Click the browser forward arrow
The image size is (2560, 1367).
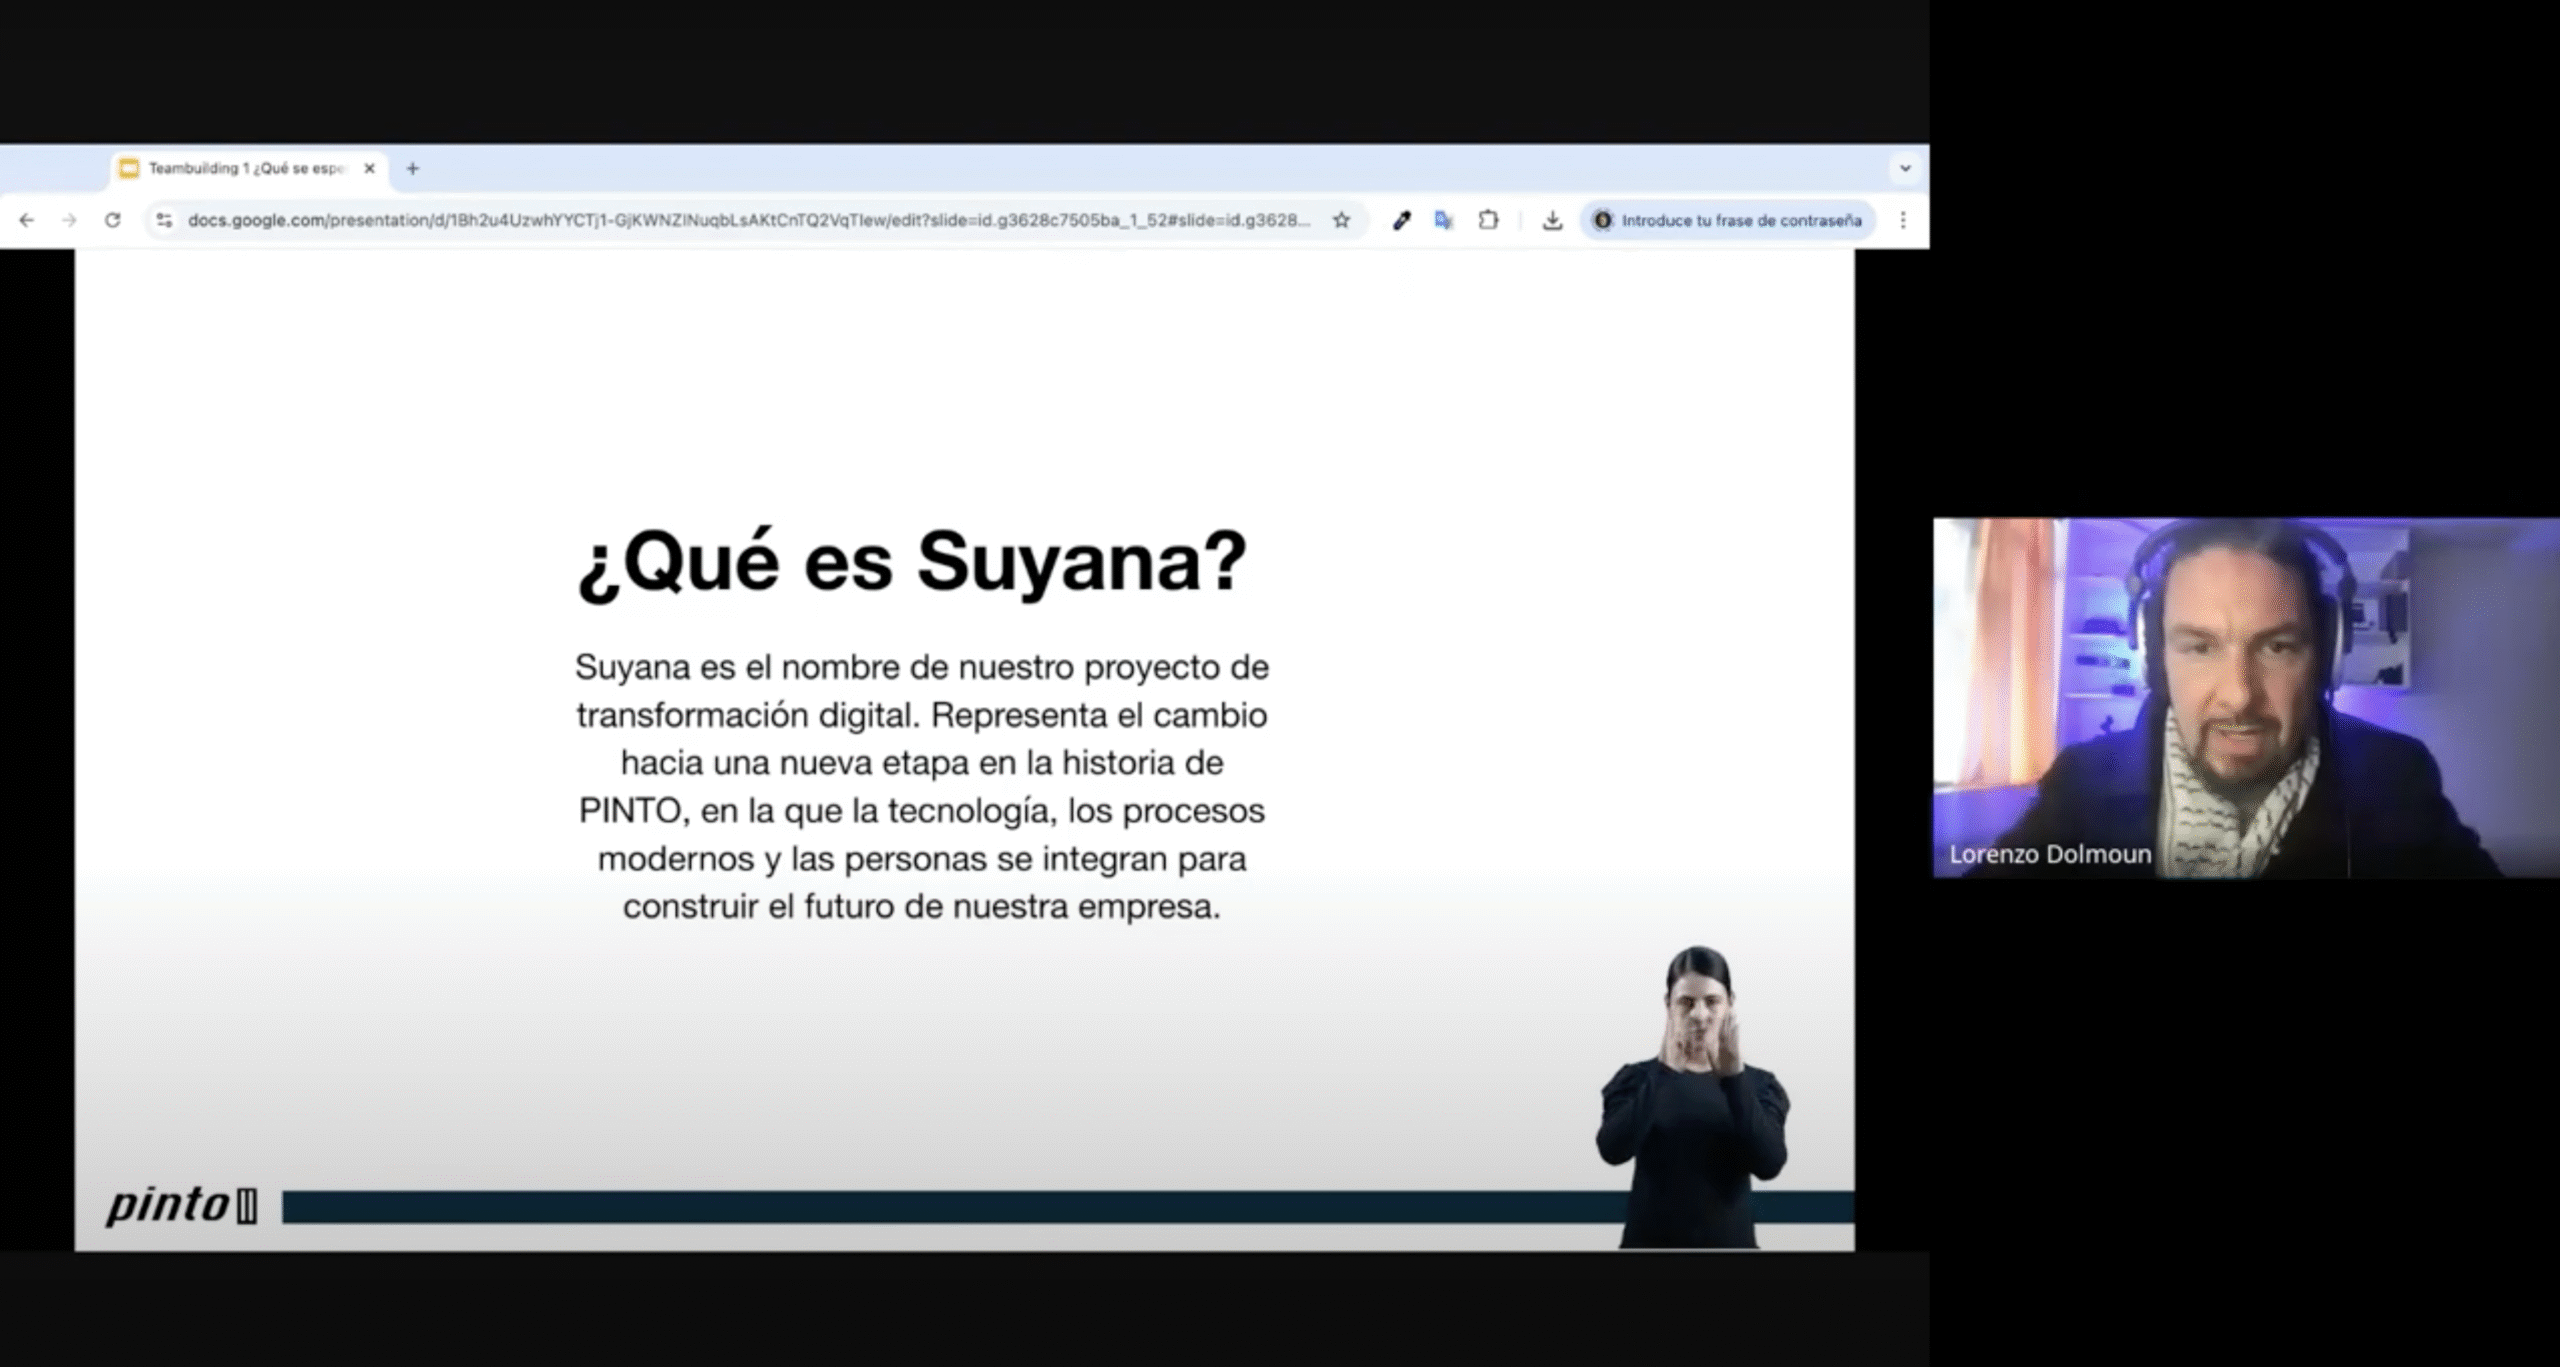point(69,220)
